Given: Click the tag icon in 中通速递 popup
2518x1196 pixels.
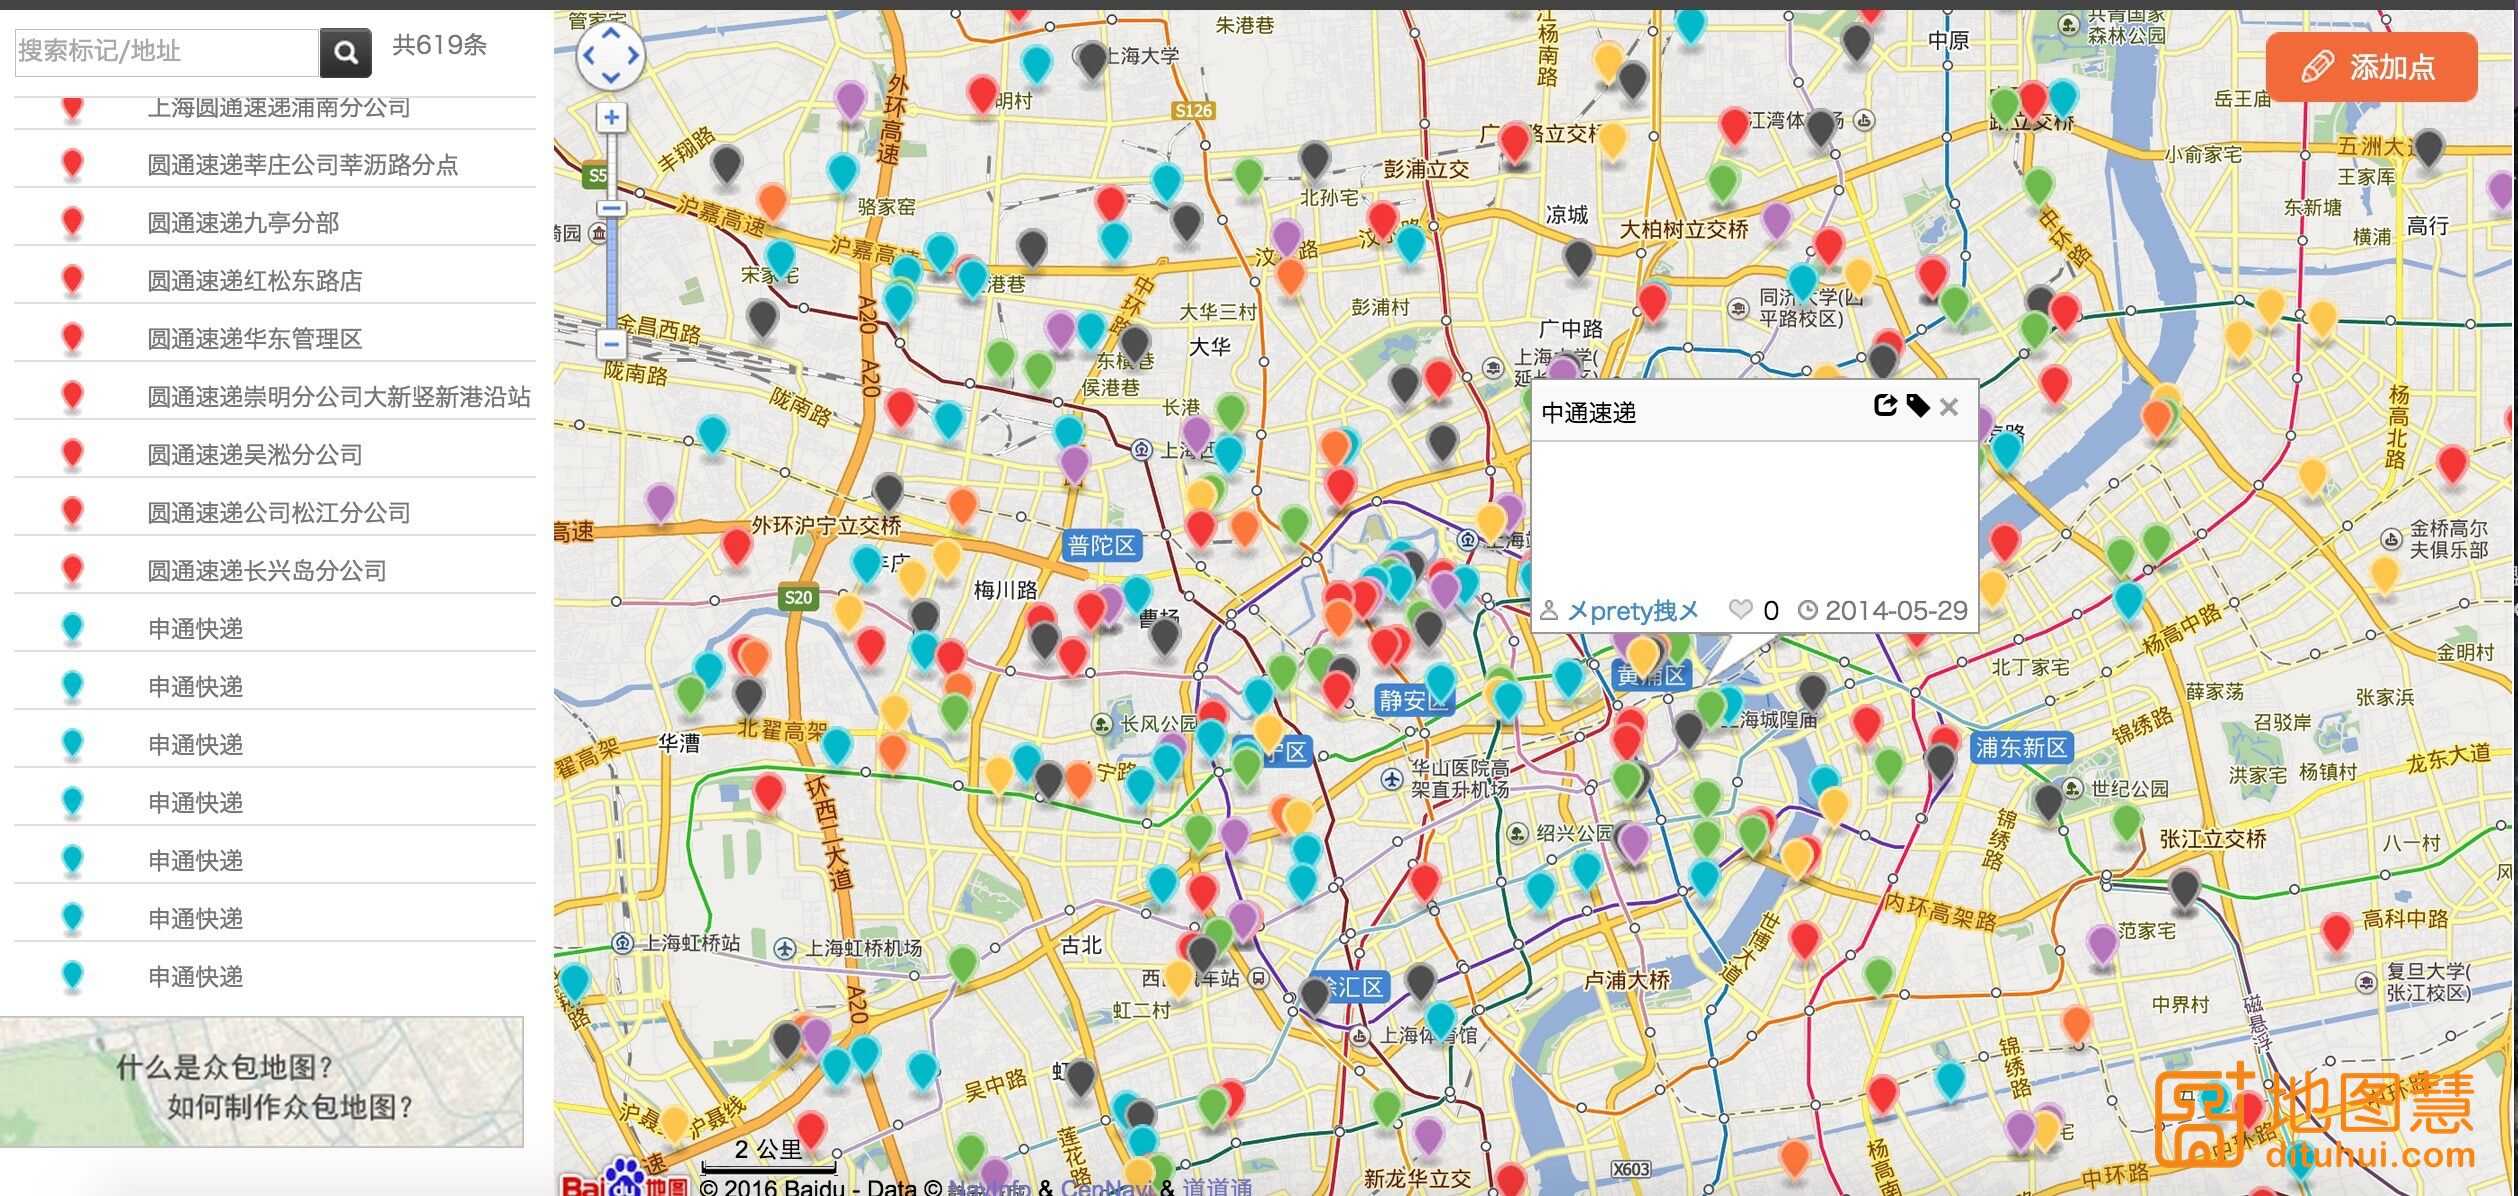Looking at the screenshot, I should 1917,406.
